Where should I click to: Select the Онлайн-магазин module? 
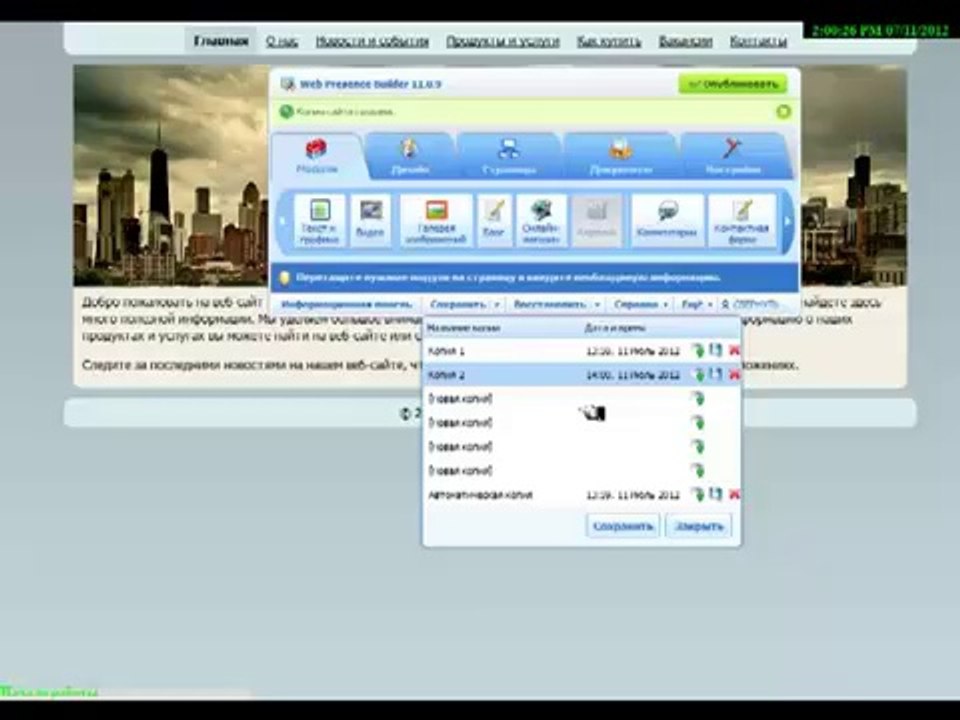coord(541,222)
